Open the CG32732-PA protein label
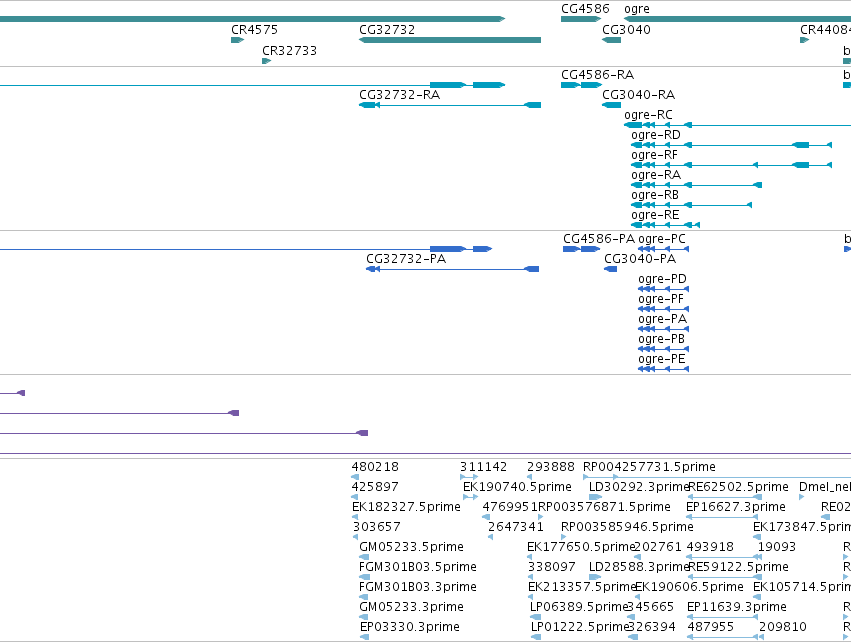Viewport: 851px width, 642px height. click(406, 259)
